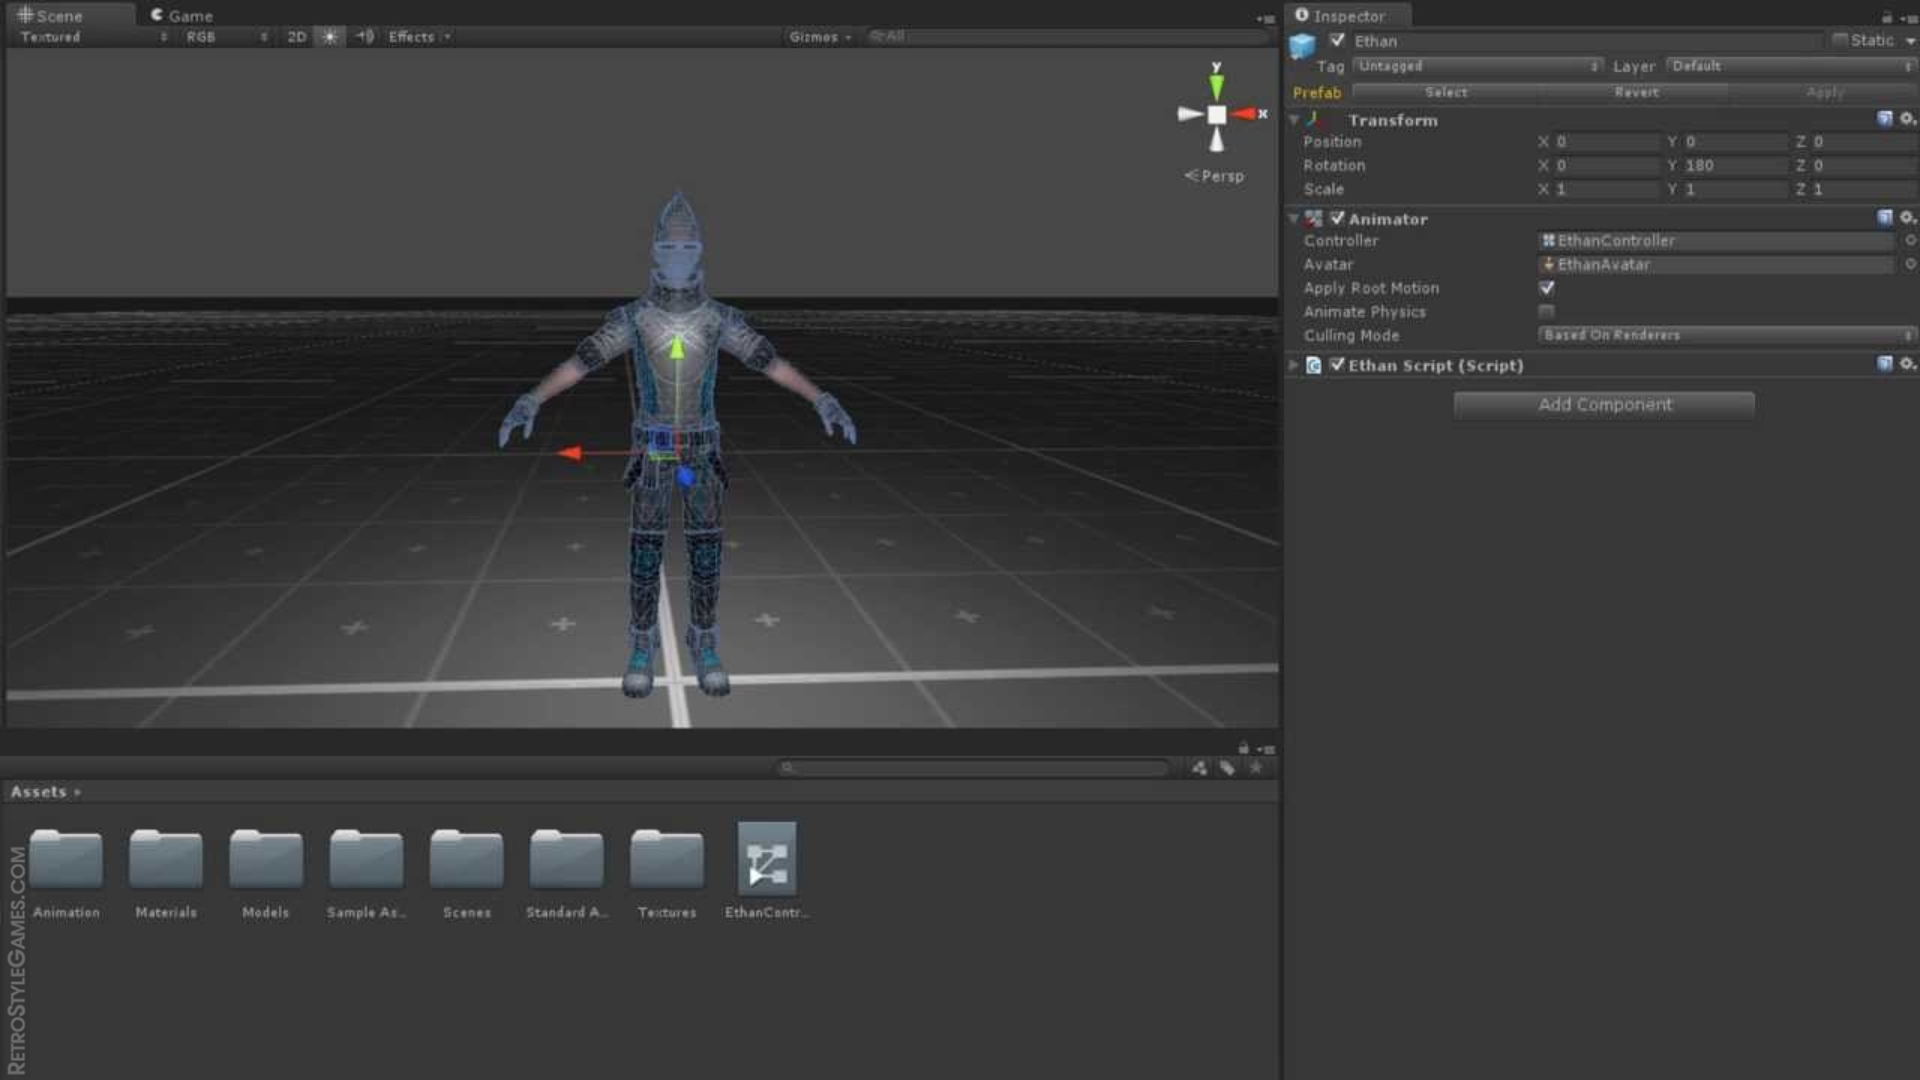Open Ethan Script component gear menu
1920x1080 pixels.
tap(1907, 365)
